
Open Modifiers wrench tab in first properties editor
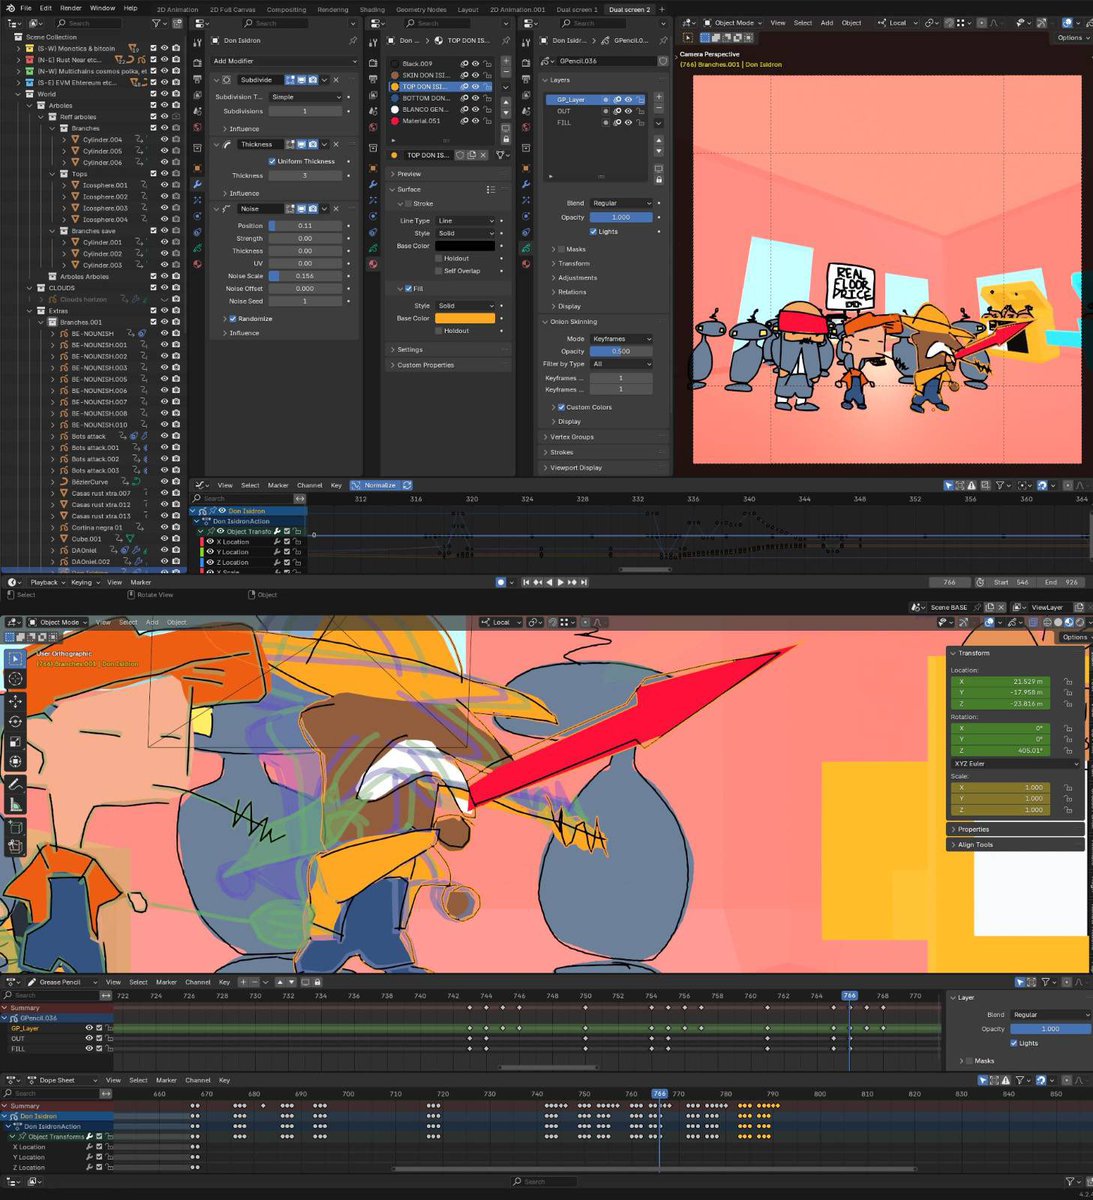198,185
